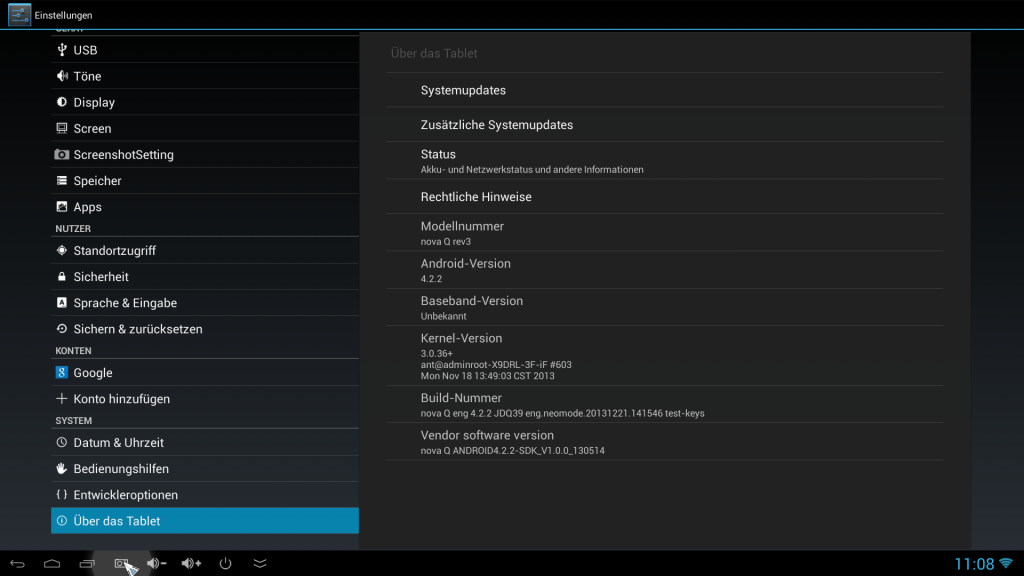Open the Datum & Uhrzeit label
The image size is (1024, 576).
[119, 442]
